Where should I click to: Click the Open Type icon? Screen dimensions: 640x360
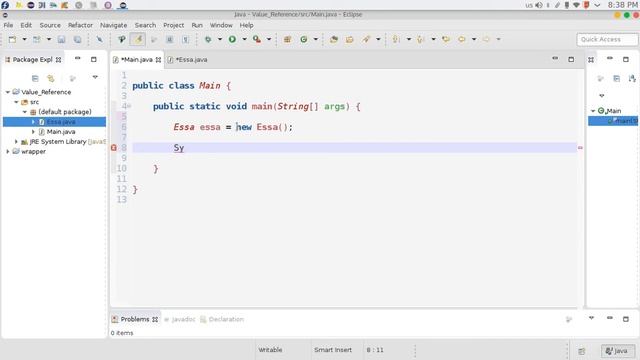pyautogui.click(x=334, y=39)
